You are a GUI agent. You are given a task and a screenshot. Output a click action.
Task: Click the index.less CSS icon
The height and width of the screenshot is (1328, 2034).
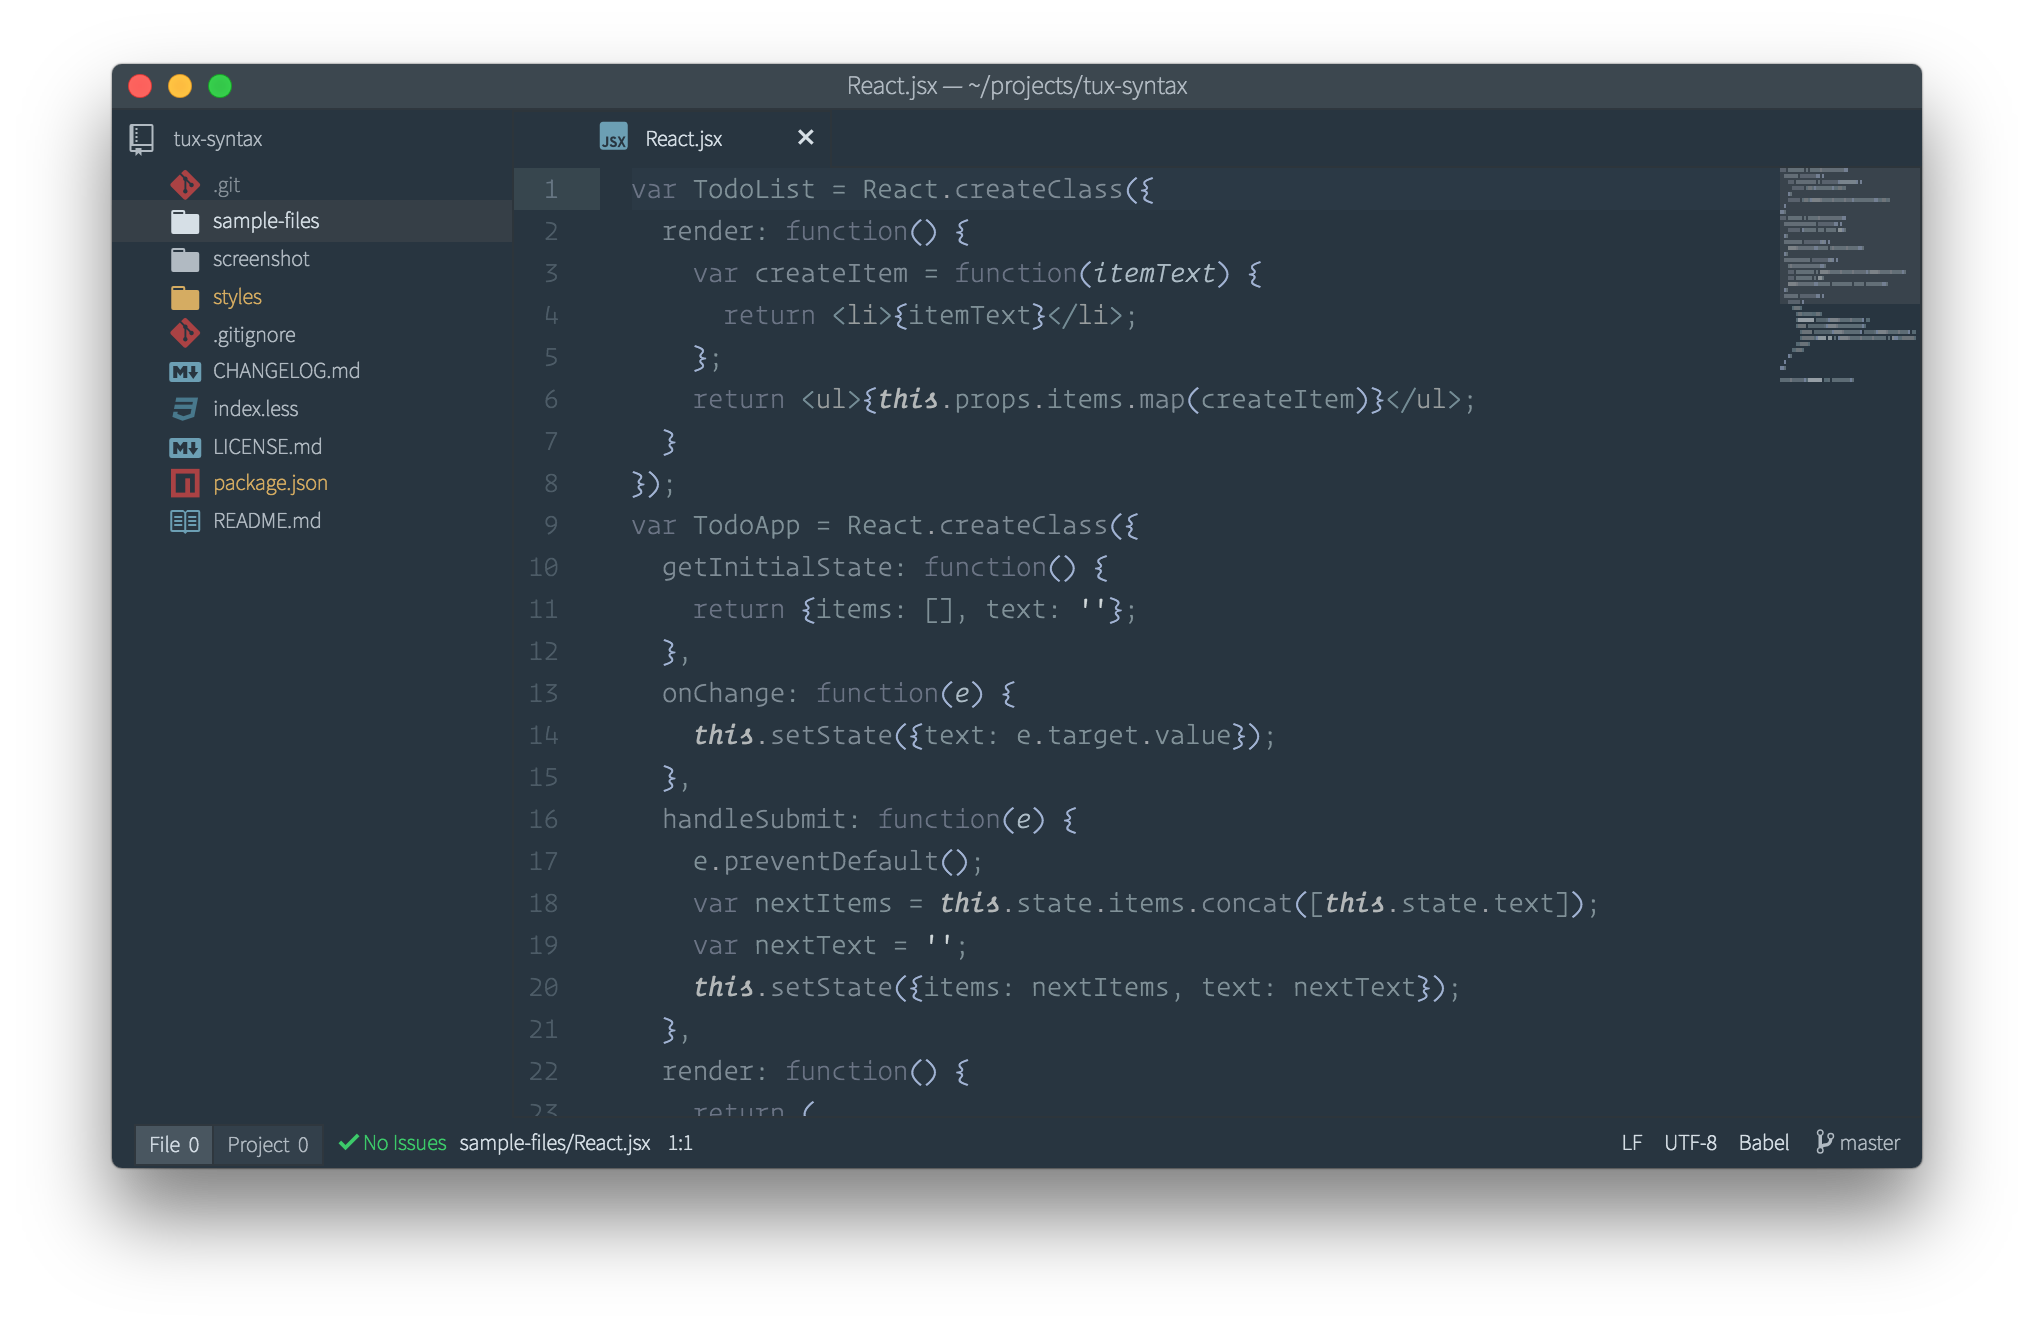185,409
